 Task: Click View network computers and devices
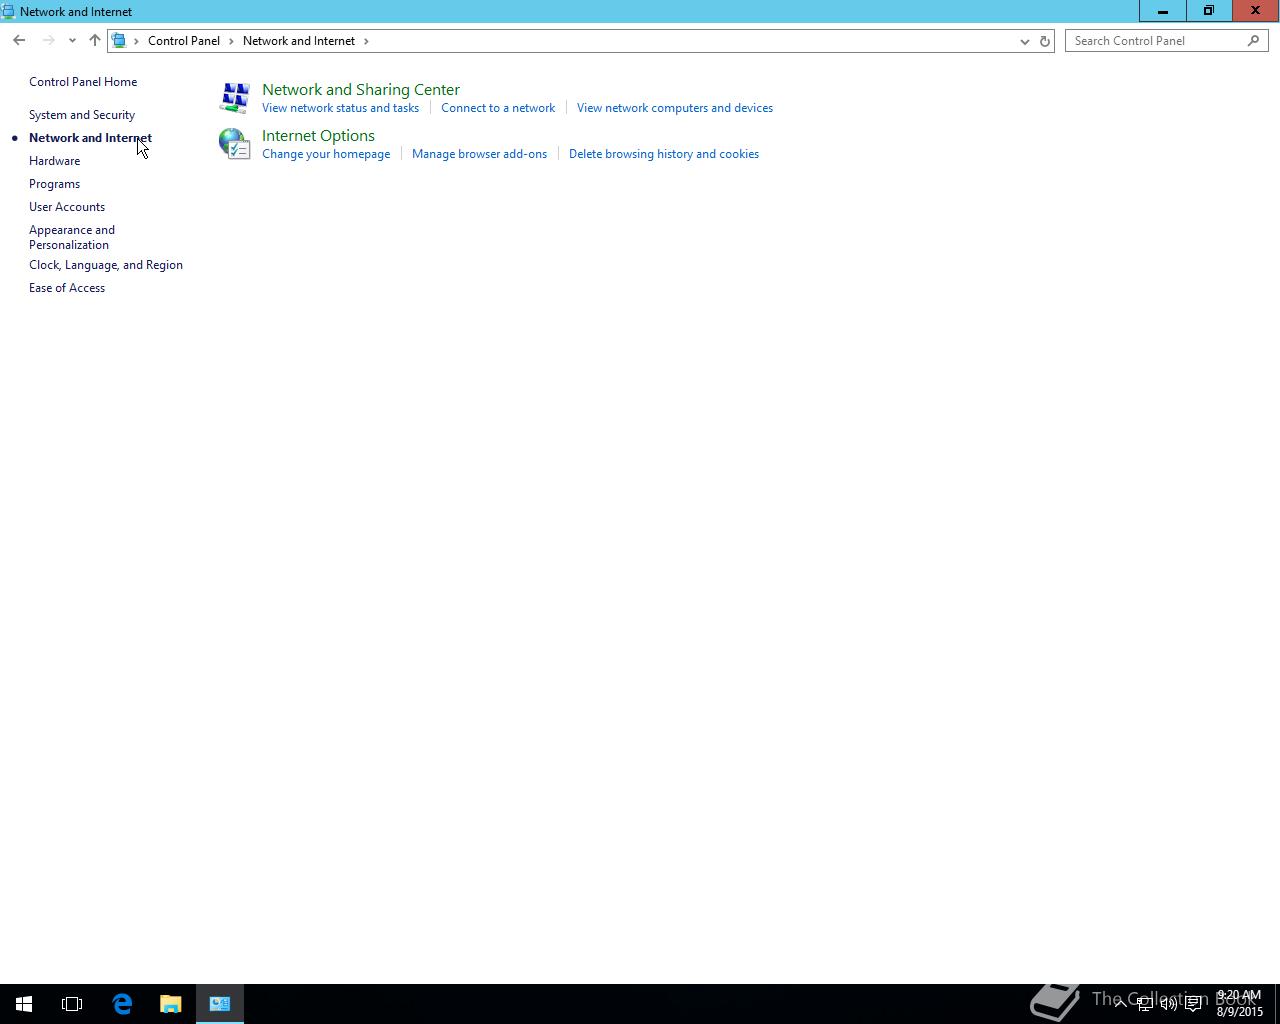(x=675, y=108)
